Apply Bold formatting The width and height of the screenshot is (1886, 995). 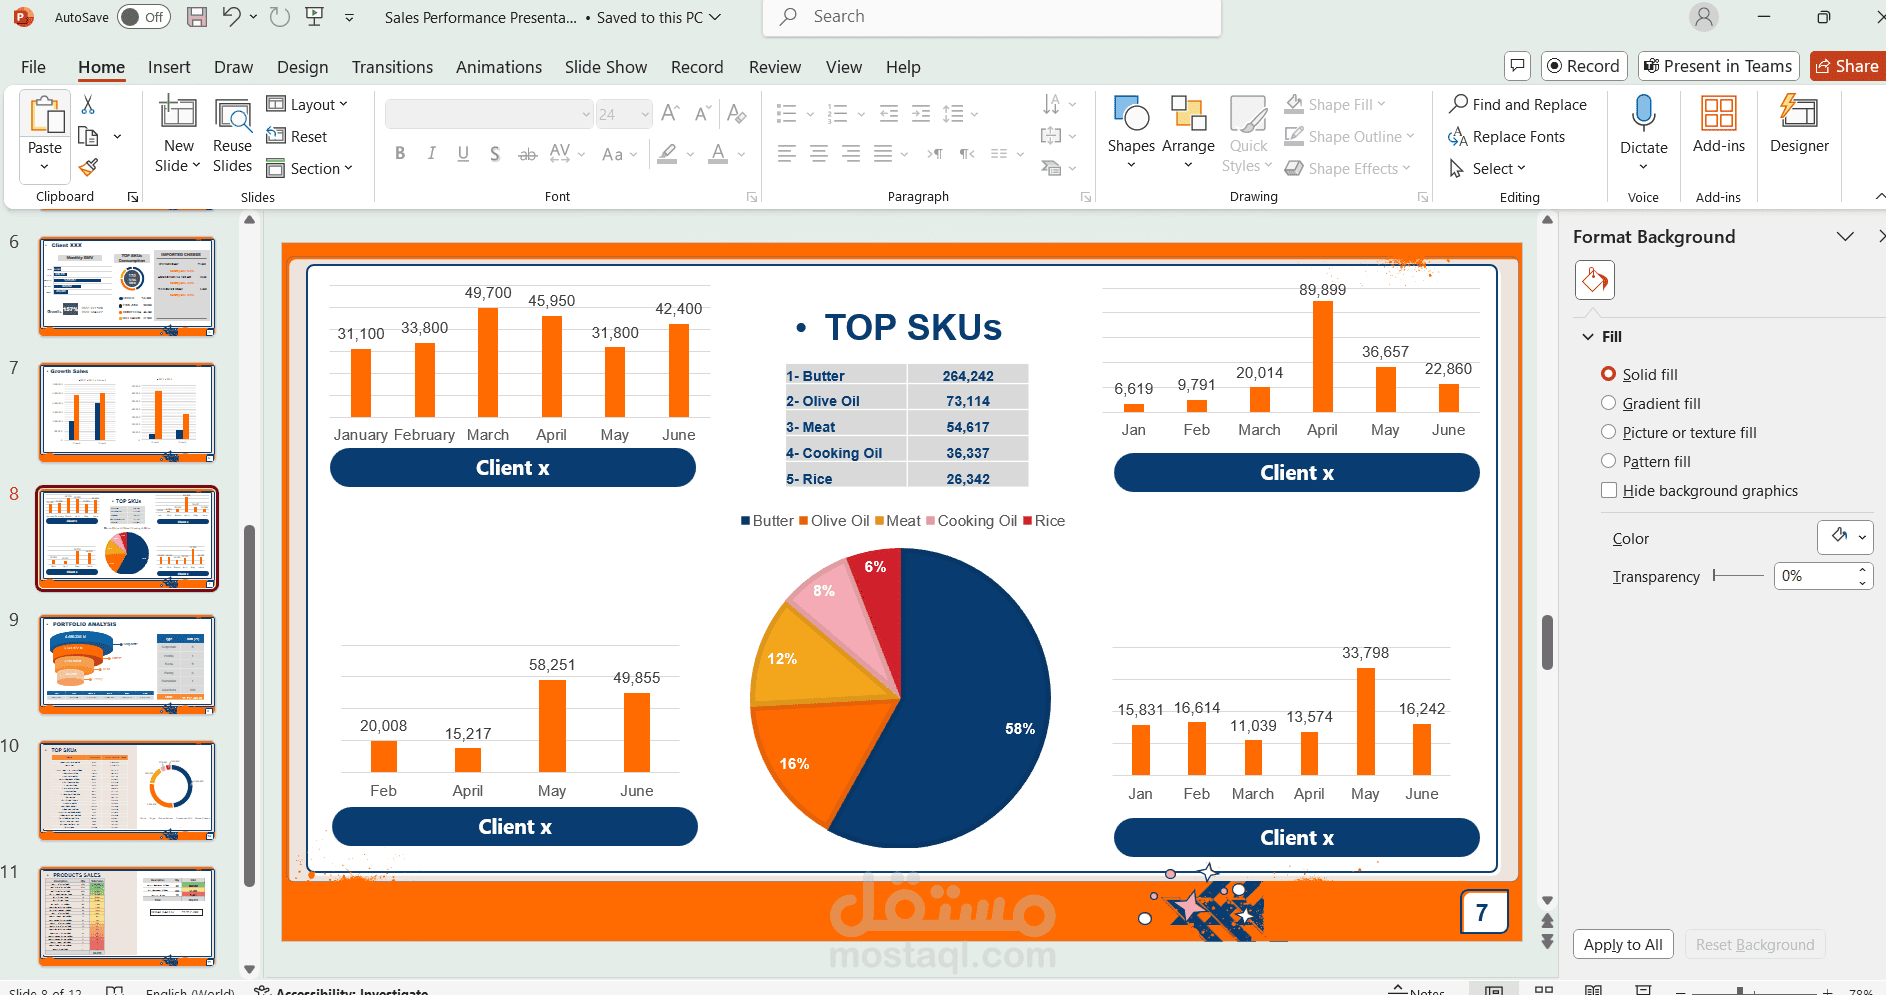[400, 154]
